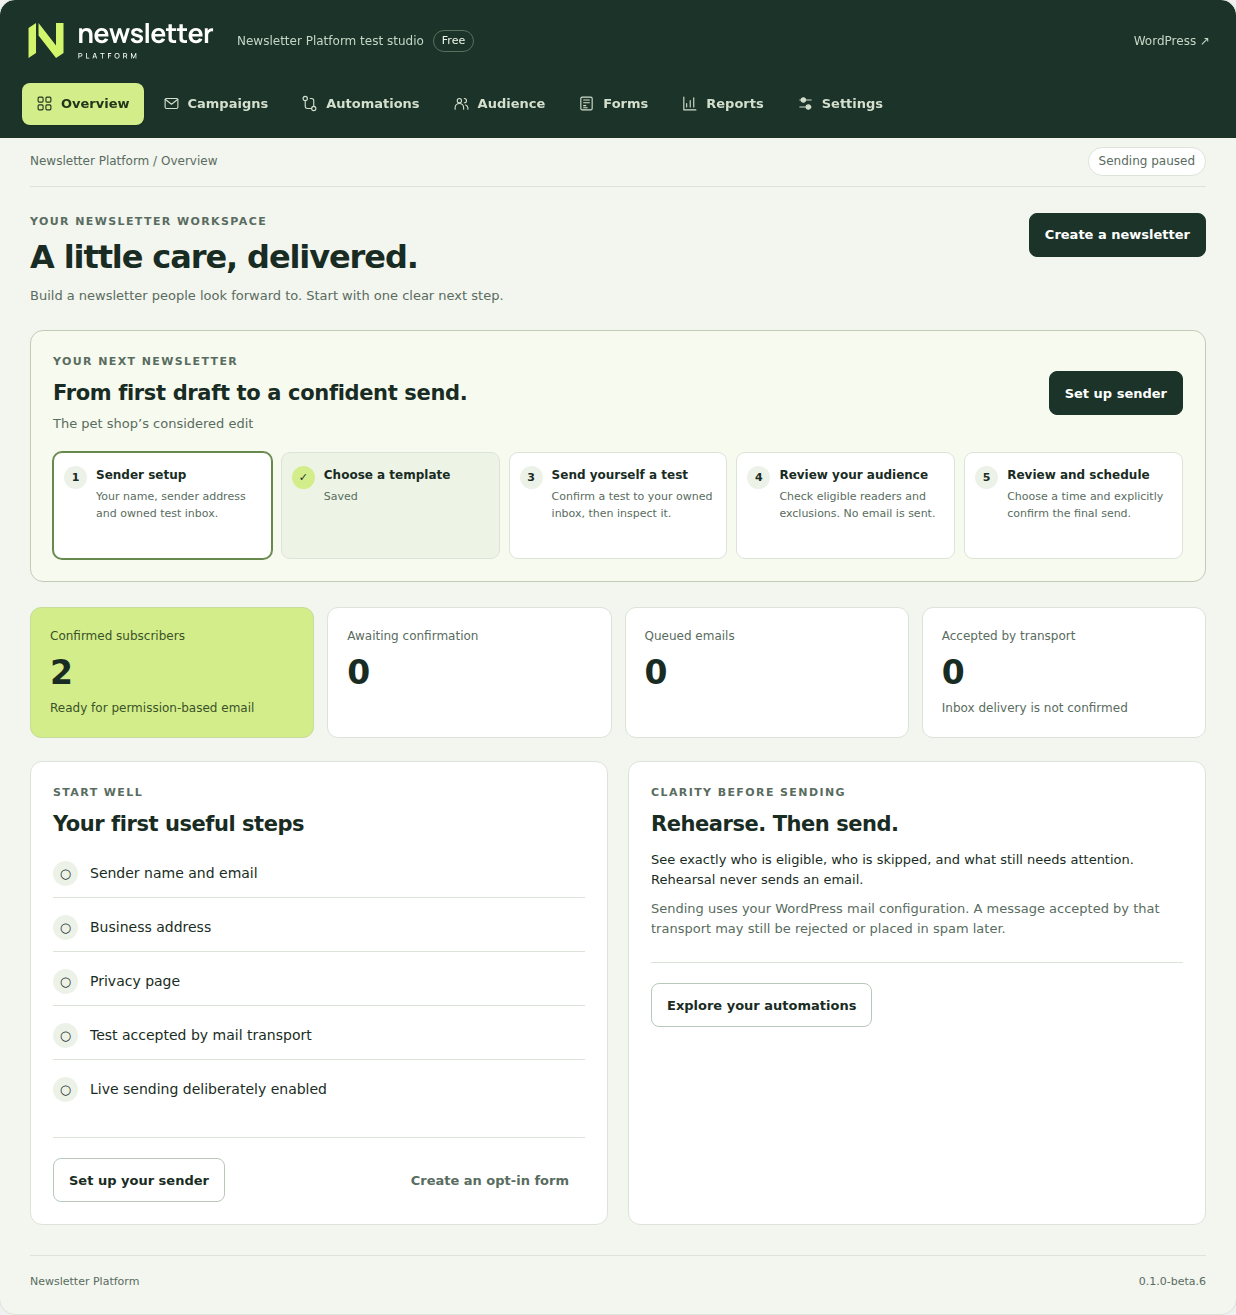Click the 'Business address' row text
Image resolution: width=1236 pixels, height=1315 pixels.
coord(151,927)
